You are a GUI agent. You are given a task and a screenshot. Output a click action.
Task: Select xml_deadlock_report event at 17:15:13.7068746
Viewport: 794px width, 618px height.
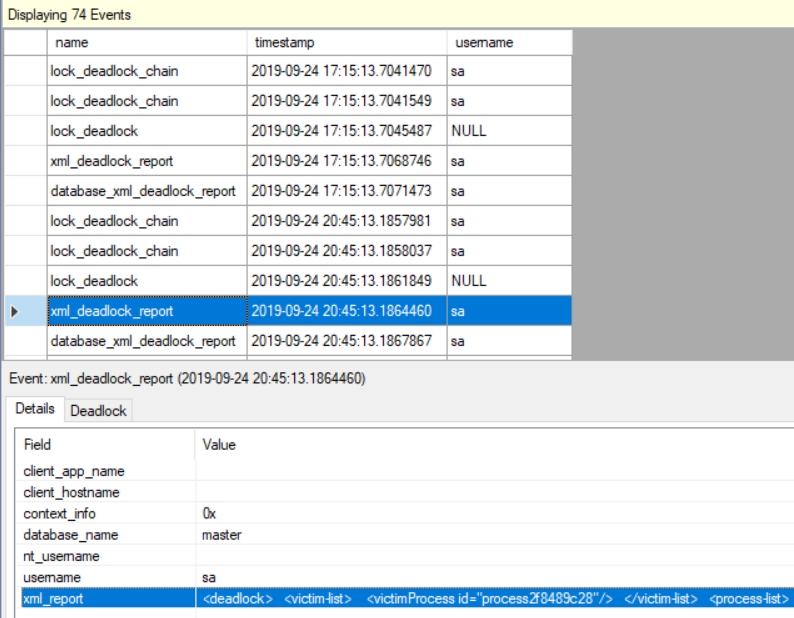point(145,161)
